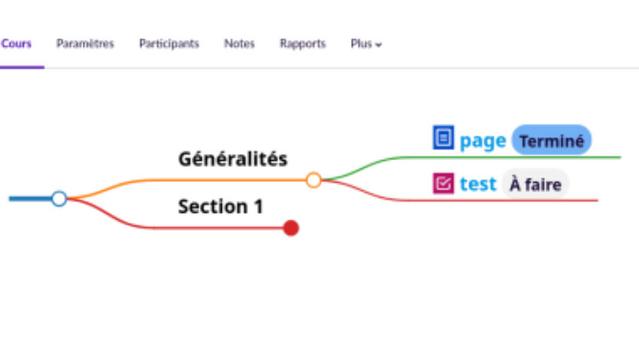Viewport: 639px width, 361px height.
Task: Open the page activity link
Action: (x=483, y=141)
